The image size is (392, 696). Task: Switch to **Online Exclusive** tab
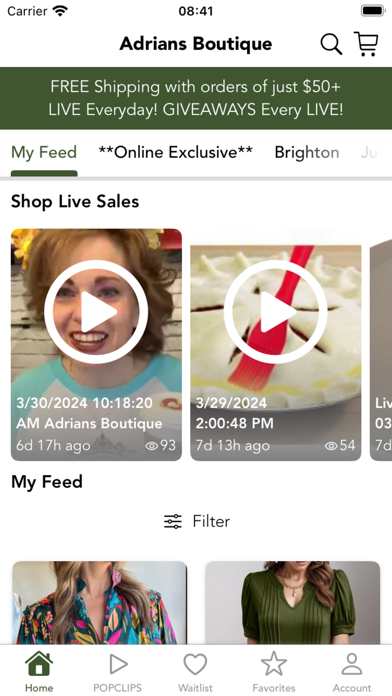coord(176,152)
